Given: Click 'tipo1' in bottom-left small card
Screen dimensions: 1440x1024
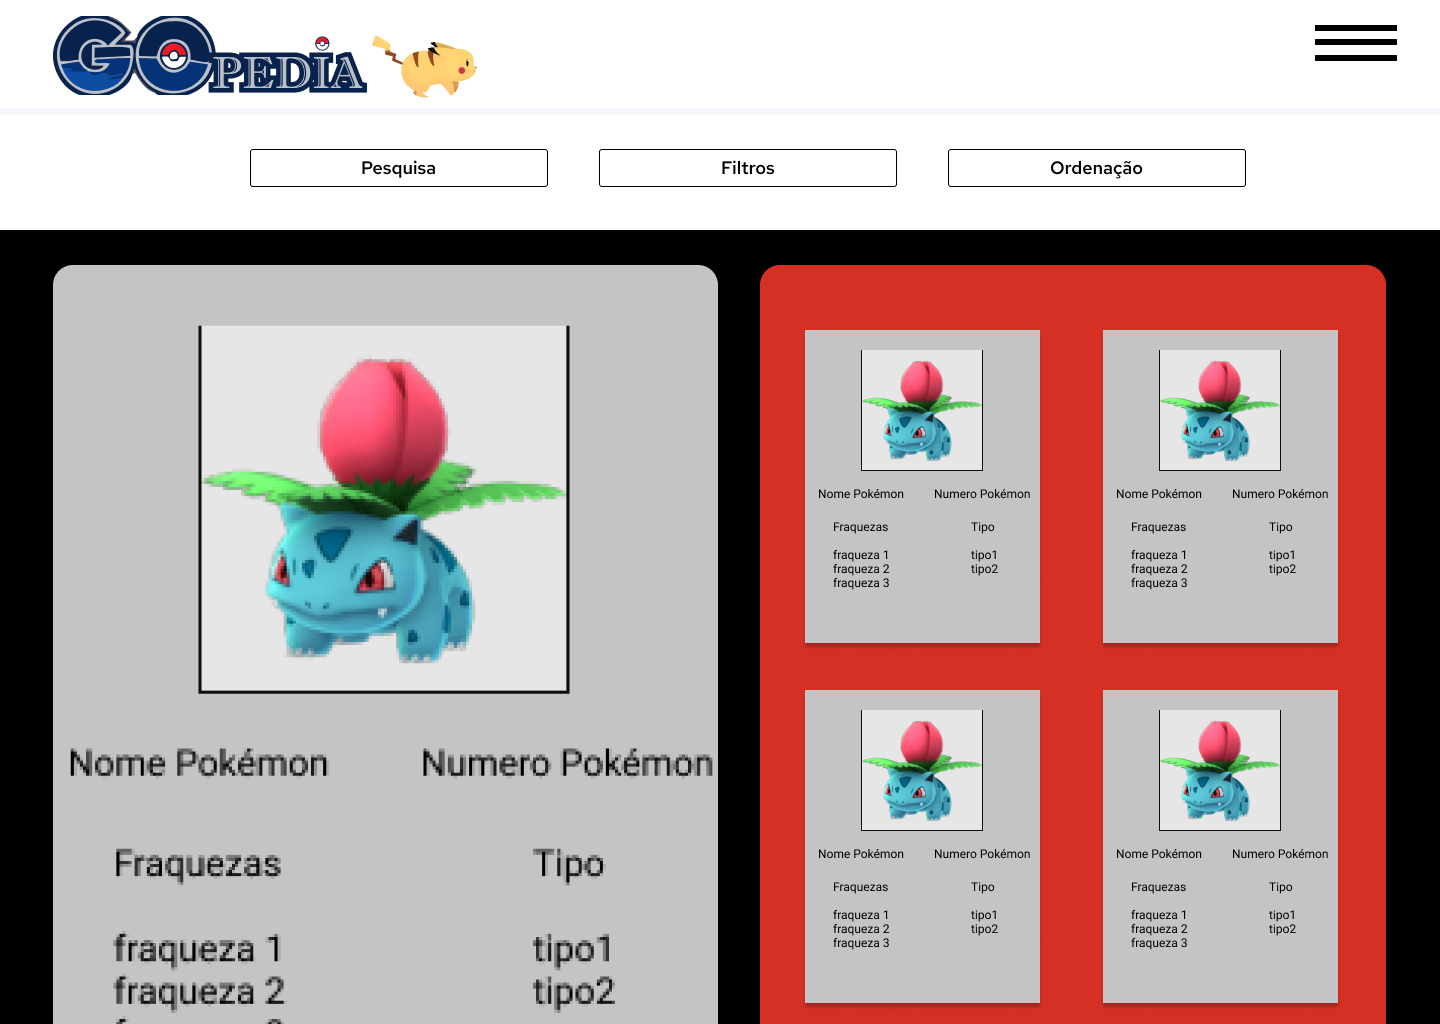Looking at the screenshot, I should 984,915.
